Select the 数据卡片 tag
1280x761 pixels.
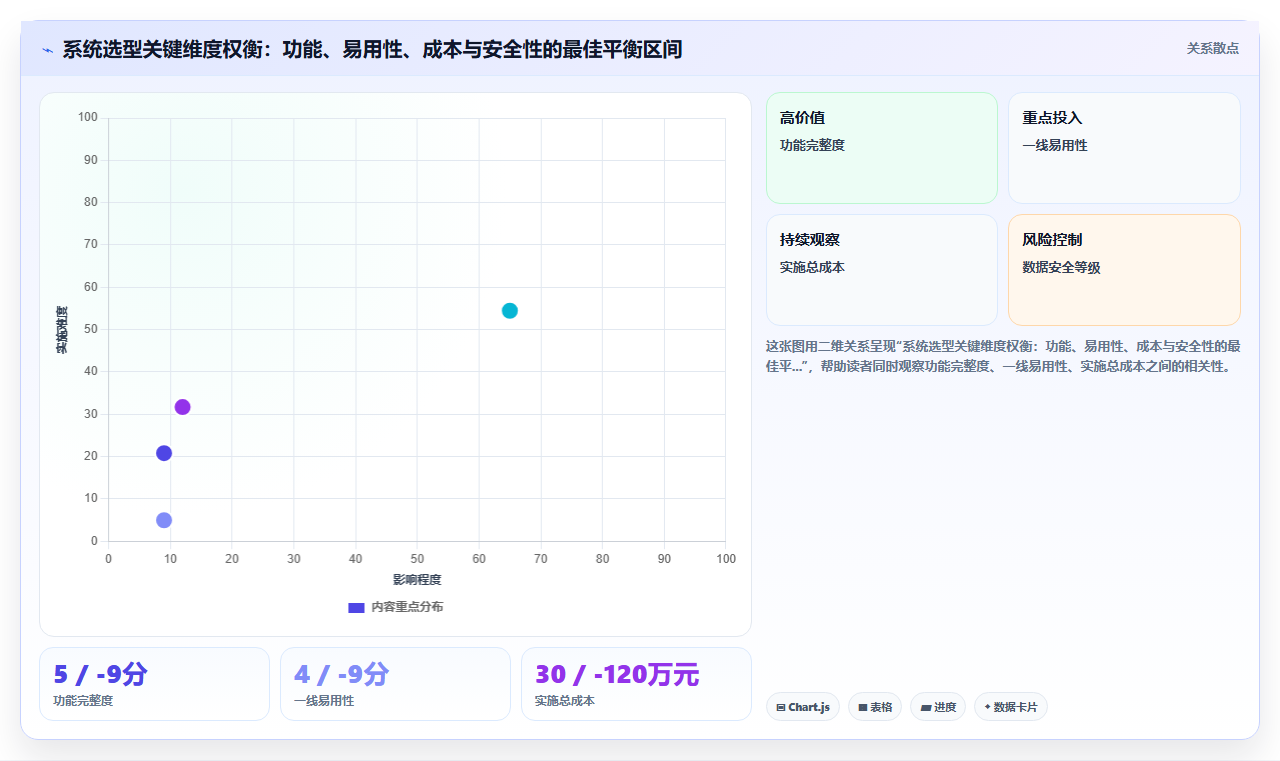pos(1011,707)
